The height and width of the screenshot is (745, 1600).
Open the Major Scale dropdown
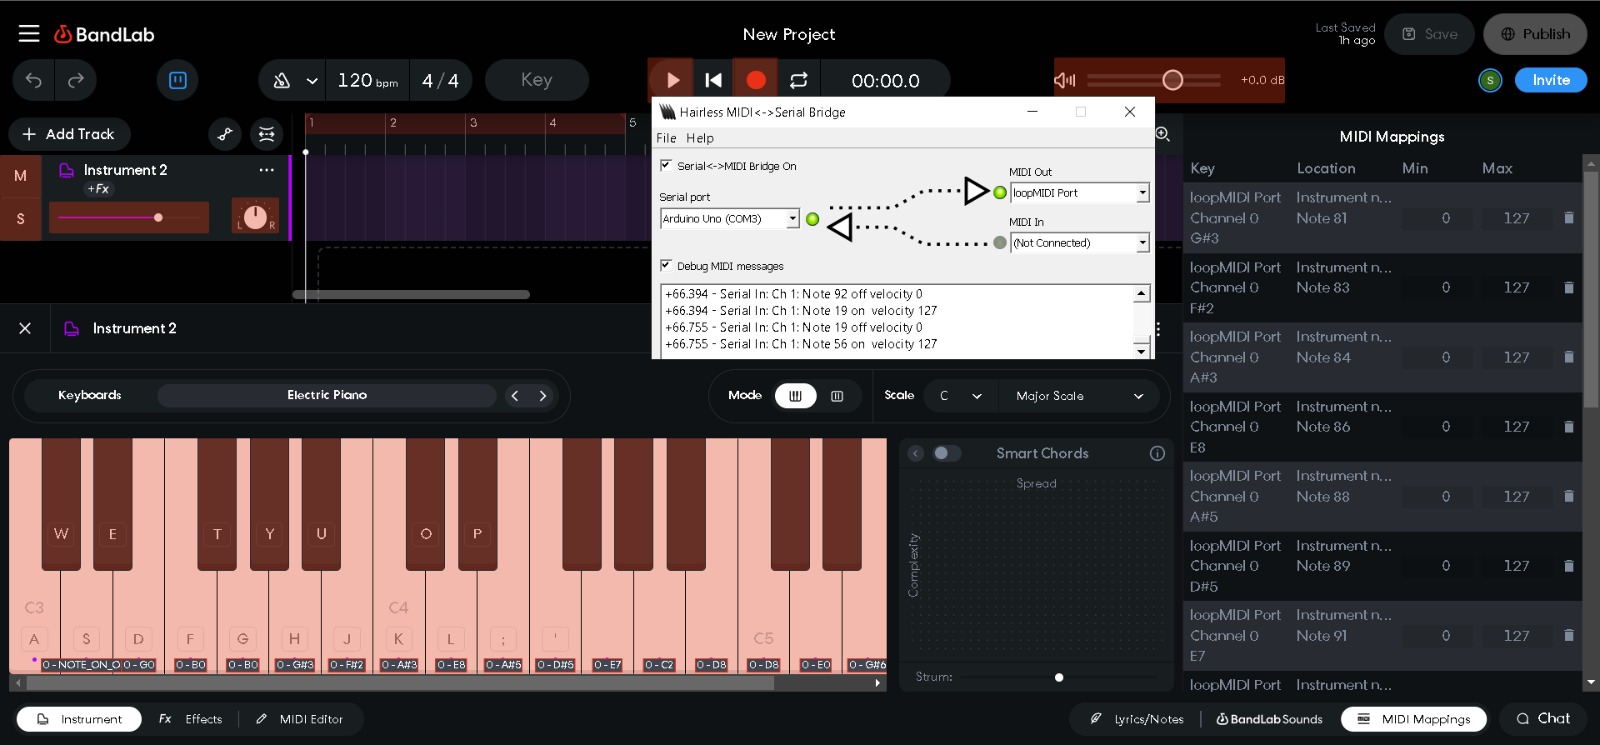(1079, 396)
